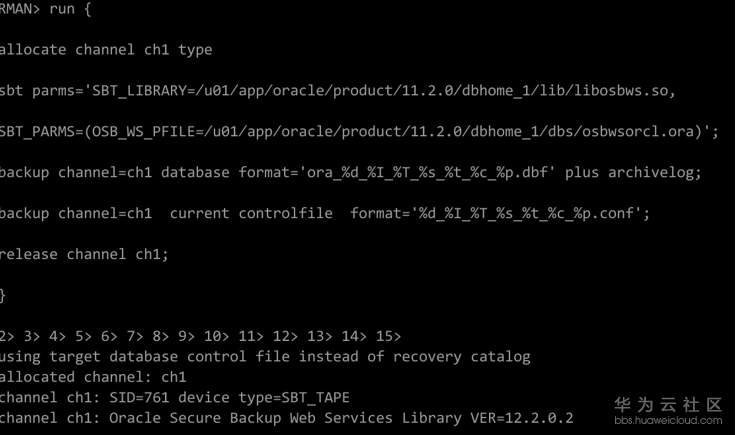This screenshot has width=736, height=435.
Task: Click the 'release channel ch1;' line
Action: point(83,254)
